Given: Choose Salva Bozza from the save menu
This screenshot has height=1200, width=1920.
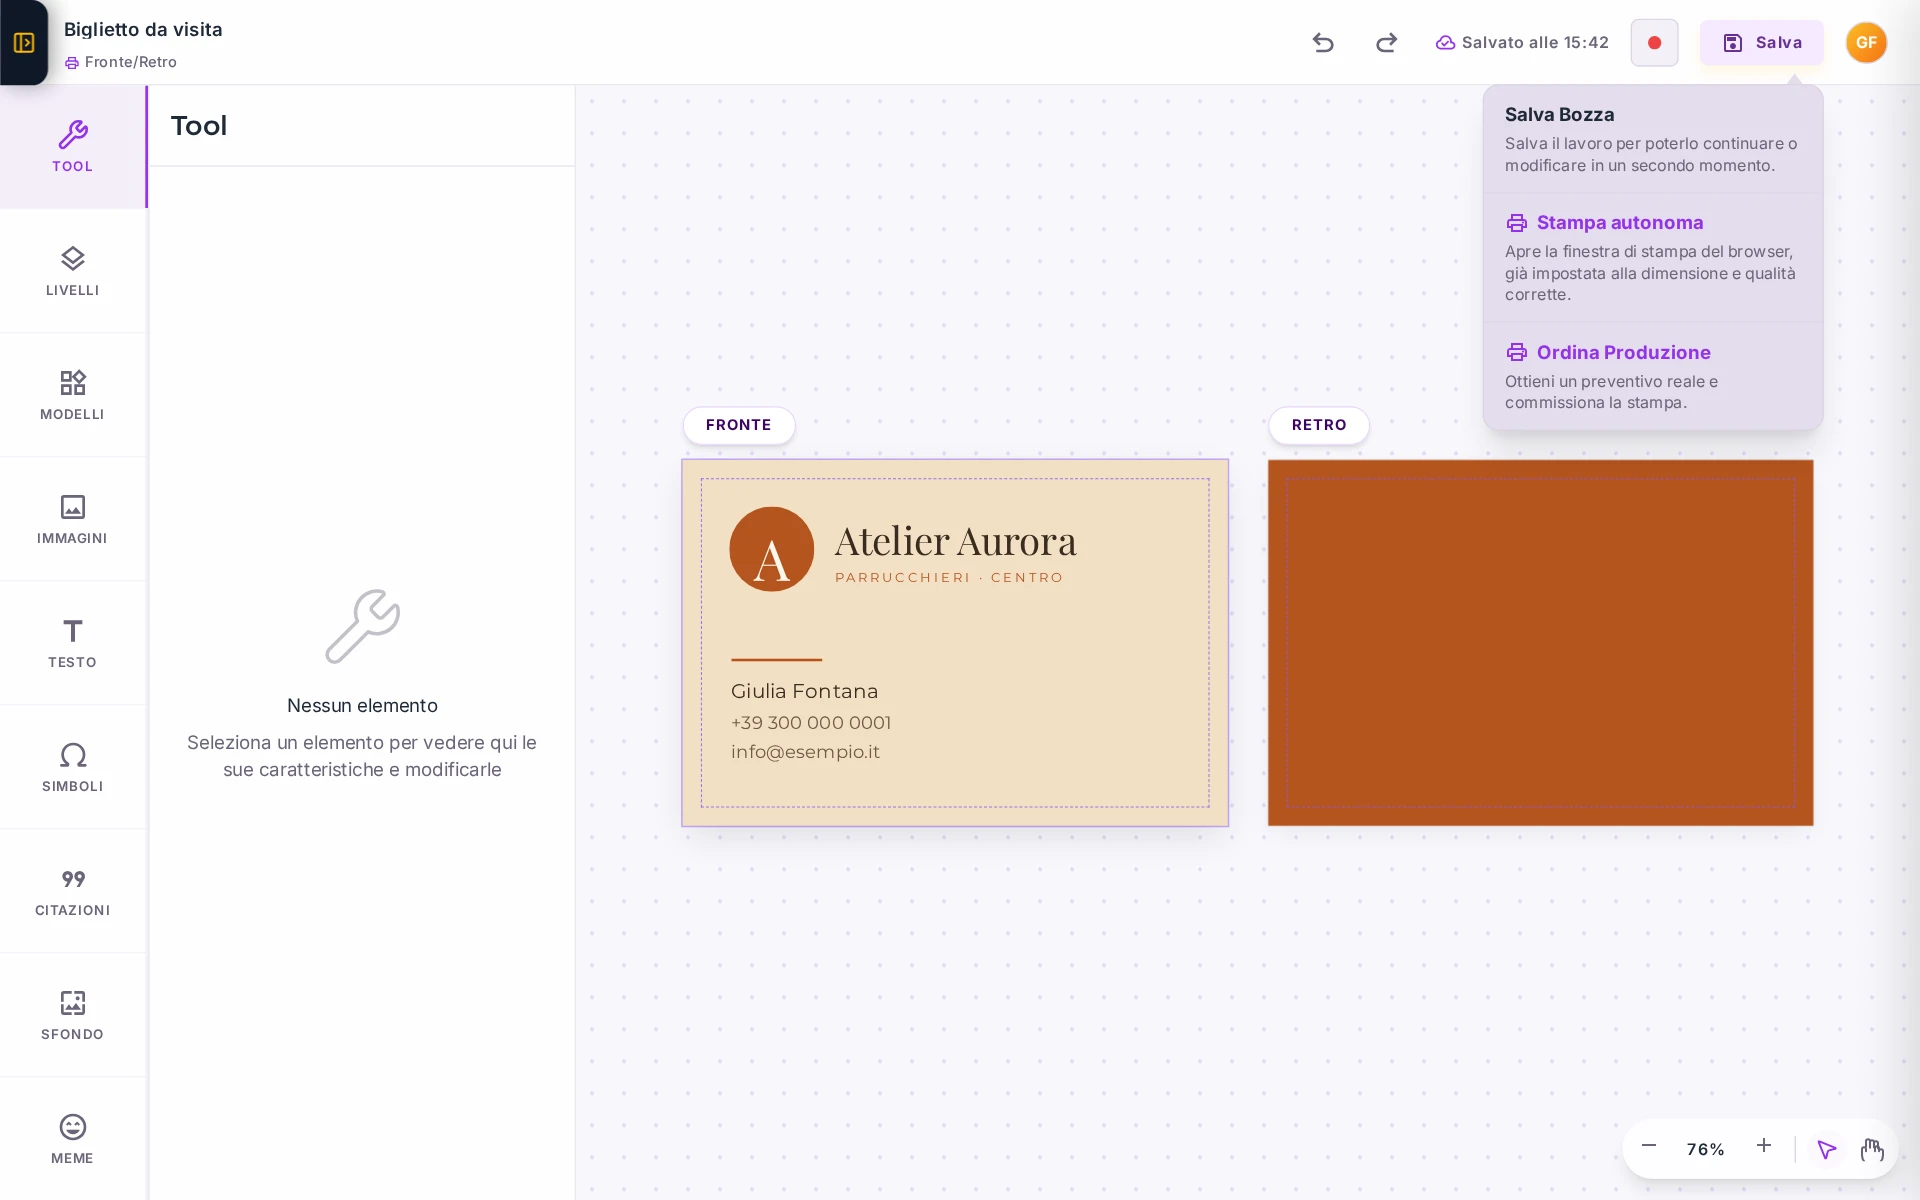Looking at the screenshot, I should [1653, 139].
